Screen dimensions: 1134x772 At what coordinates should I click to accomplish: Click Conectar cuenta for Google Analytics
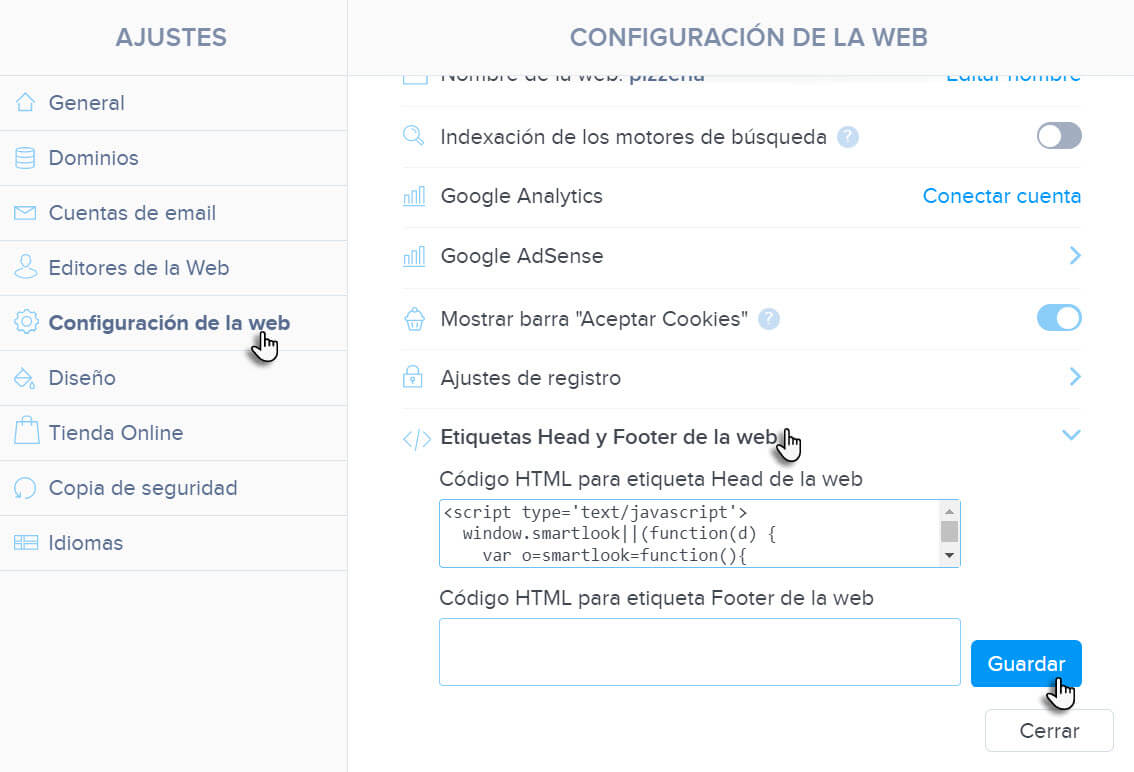tap(1001, 196)
